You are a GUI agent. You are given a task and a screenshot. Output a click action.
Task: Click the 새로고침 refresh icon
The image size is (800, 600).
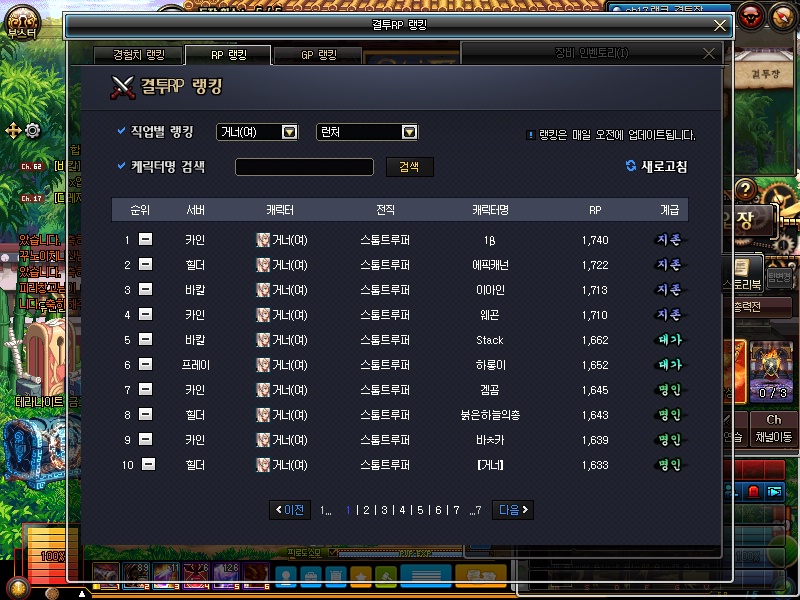(631, 166)
